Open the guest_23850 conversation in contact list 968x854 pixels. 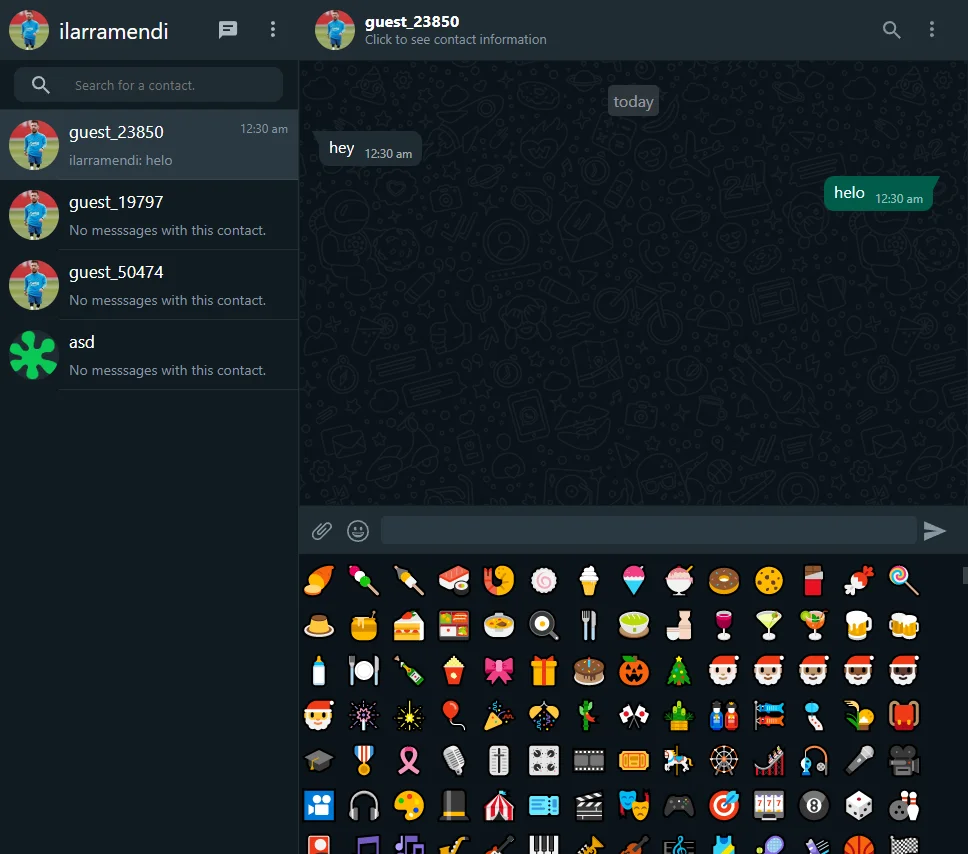tap(149, 145)
